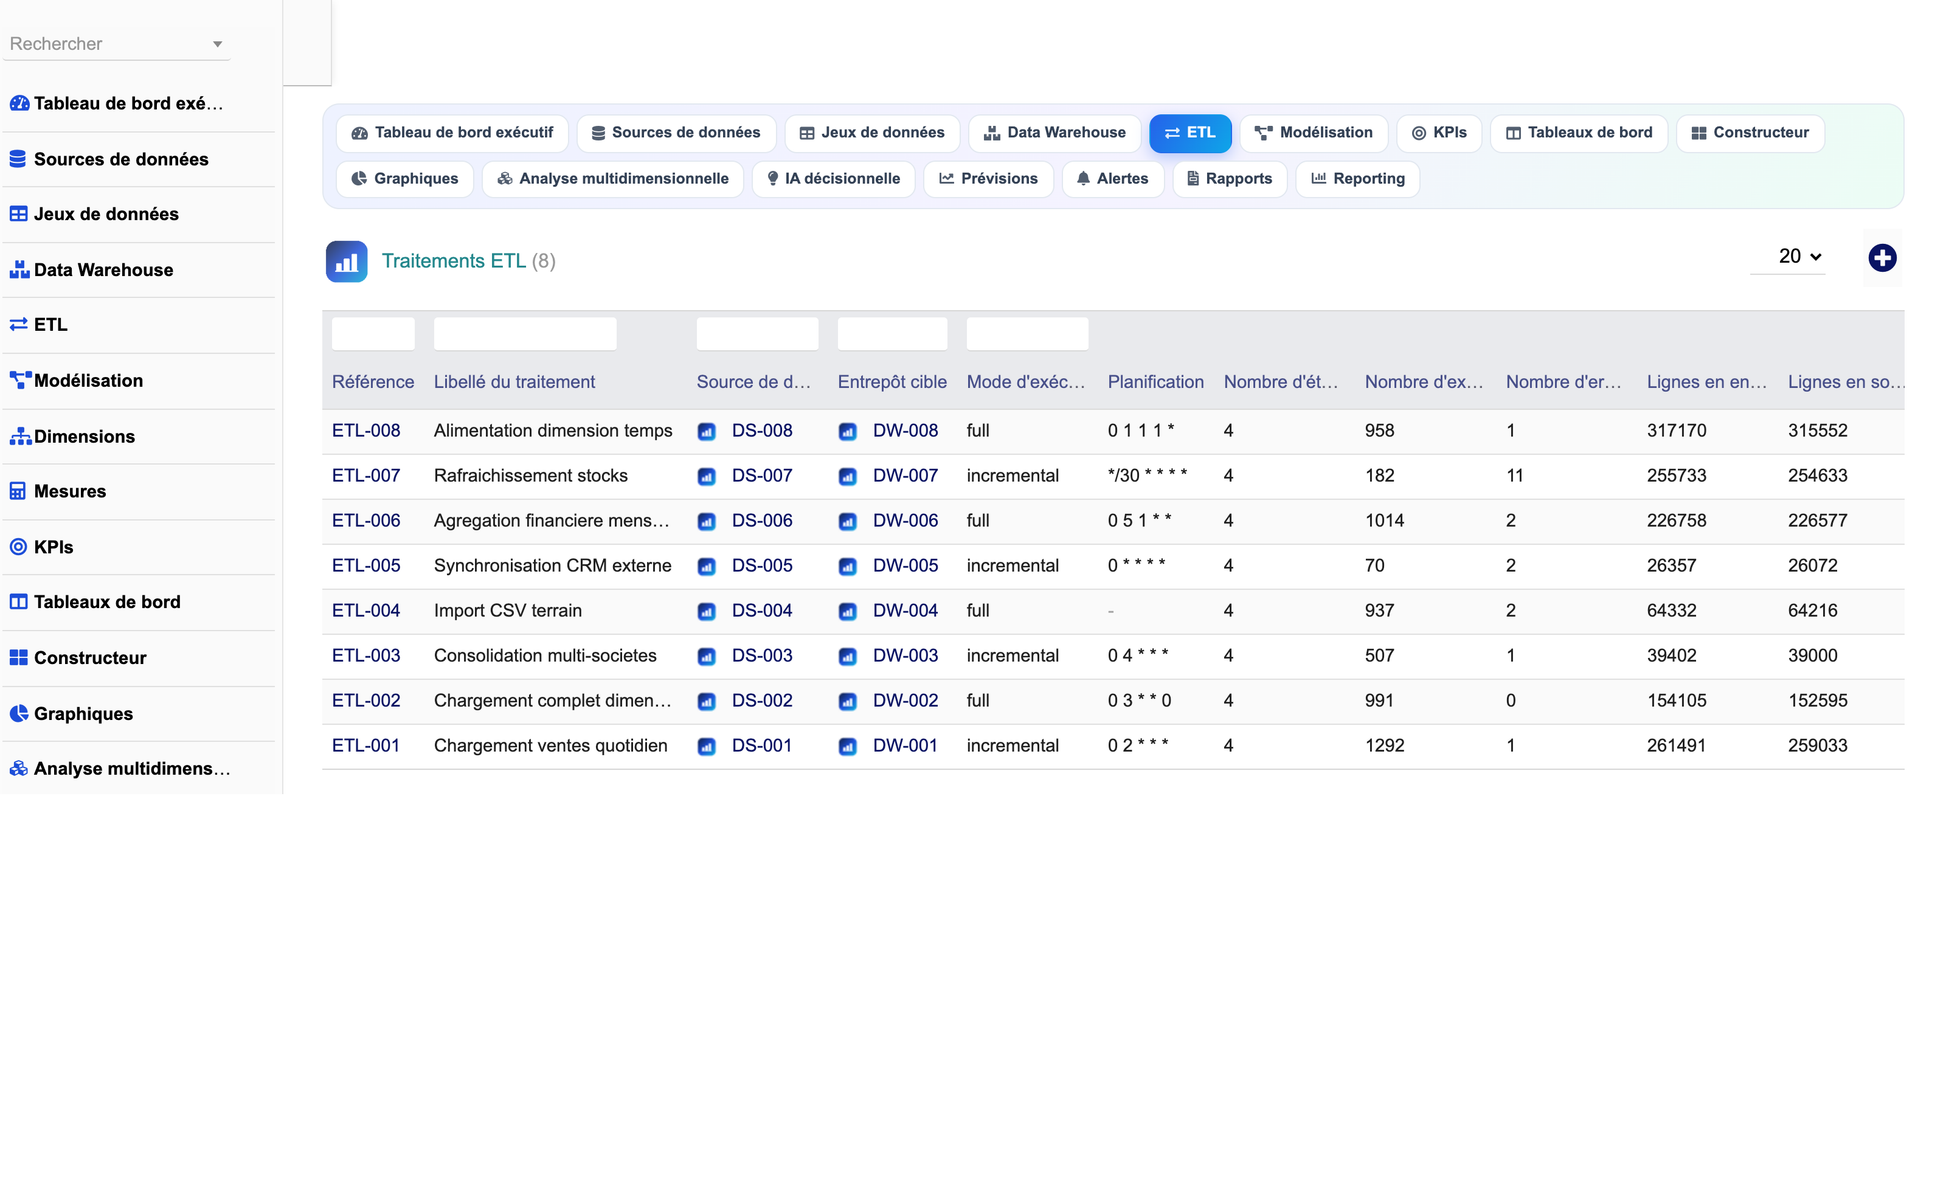Sort by the Planification column header
This screenshot has width=1946, height=1204.
[1155, 382]
